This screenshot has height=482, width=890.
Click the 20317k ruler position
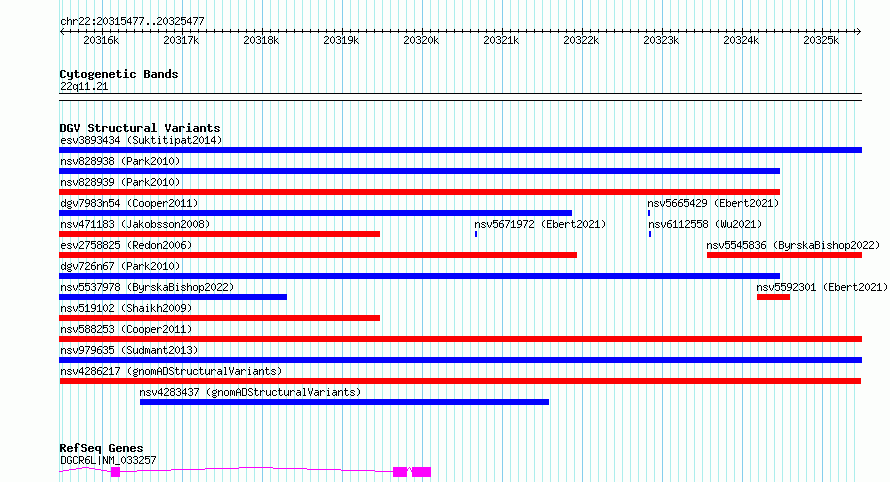pyautogui.click(x=181, y=40)
